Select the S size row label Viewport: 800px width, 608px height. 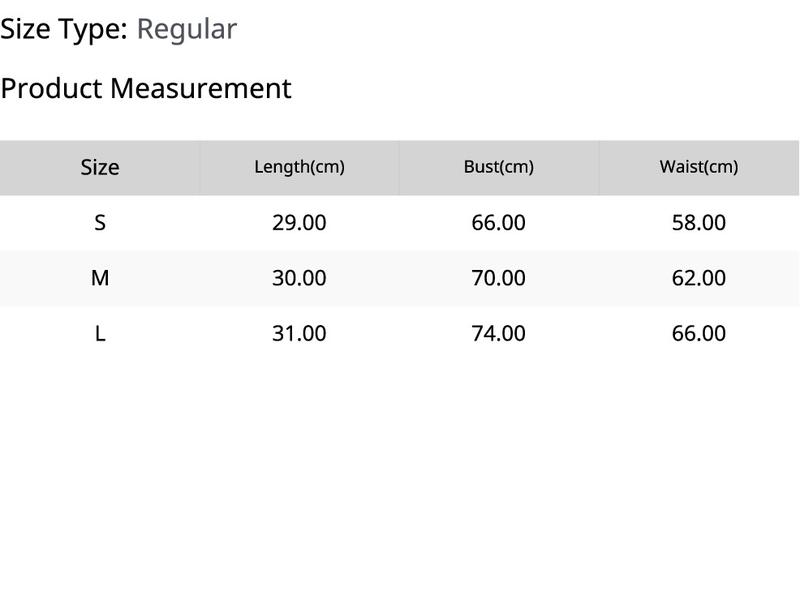[x=99, y=222]
